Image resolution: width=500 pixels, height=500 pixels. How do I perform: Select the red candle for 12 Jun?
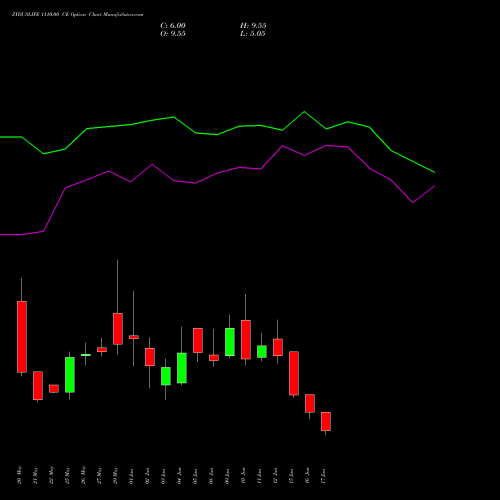278,347
